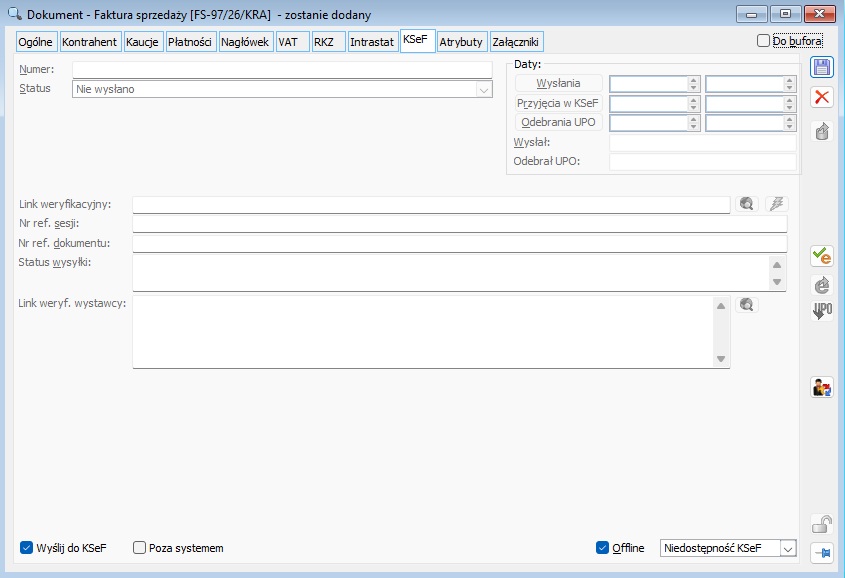Screen dimensions: 845x578
Task: Click stepper of Odebrania UPO date field
Action: [694, 123]
